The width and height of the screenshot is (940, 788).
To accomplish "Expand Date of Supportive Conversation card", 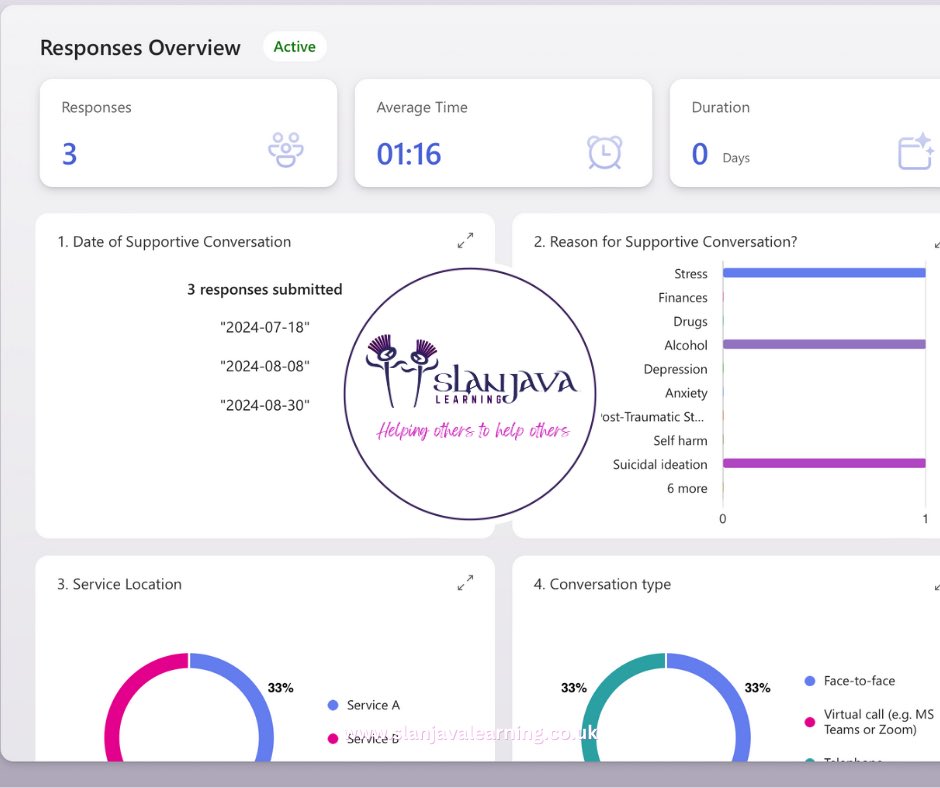I will point(465,240).
